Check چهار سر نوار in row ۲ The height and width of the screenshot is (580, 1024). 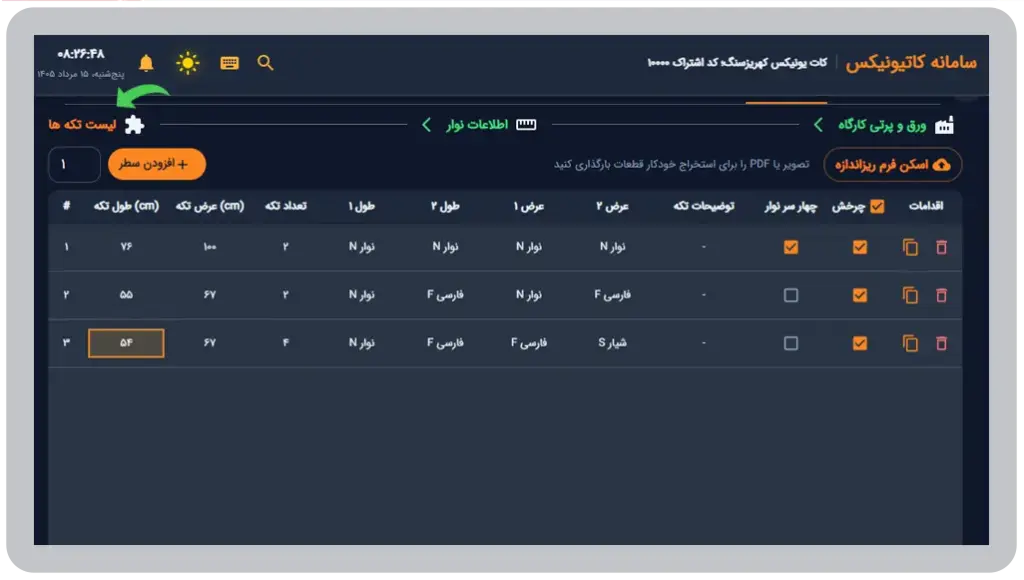(x=791, y=295)
